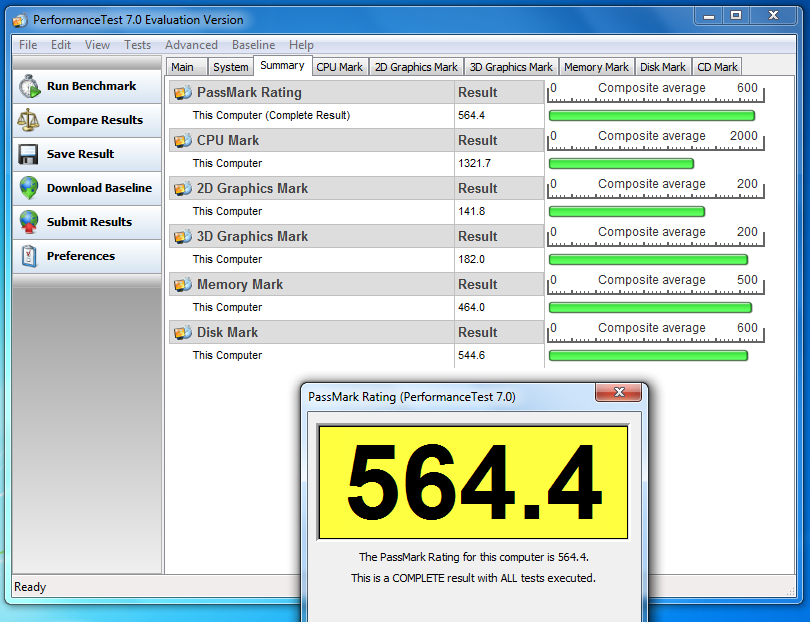Switch to the CD Mark tab
The width and height of the screenshot is (810, 622).
pyautogui.click(x=717, y=67)
